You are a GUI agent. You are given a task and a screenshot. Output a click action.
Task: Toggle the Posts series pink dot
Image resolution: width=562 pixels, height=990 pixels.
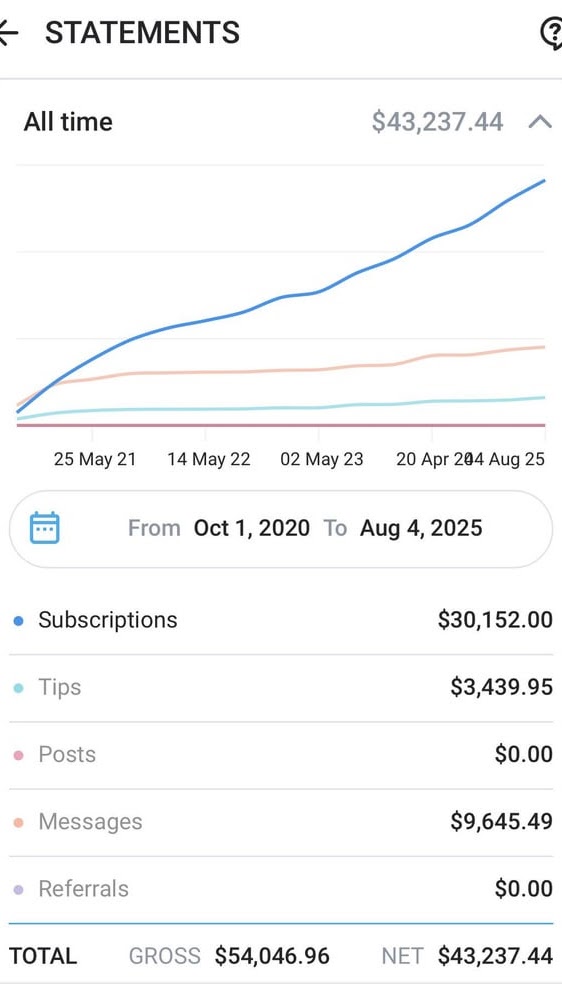tap(18, 755)
